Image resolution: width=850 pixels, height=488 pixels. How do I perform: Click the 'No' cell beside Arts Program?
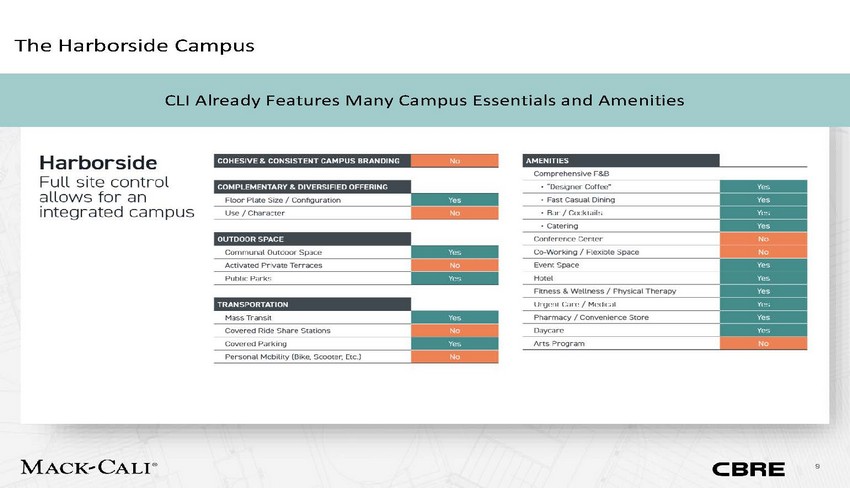click(x=763, y=343)
